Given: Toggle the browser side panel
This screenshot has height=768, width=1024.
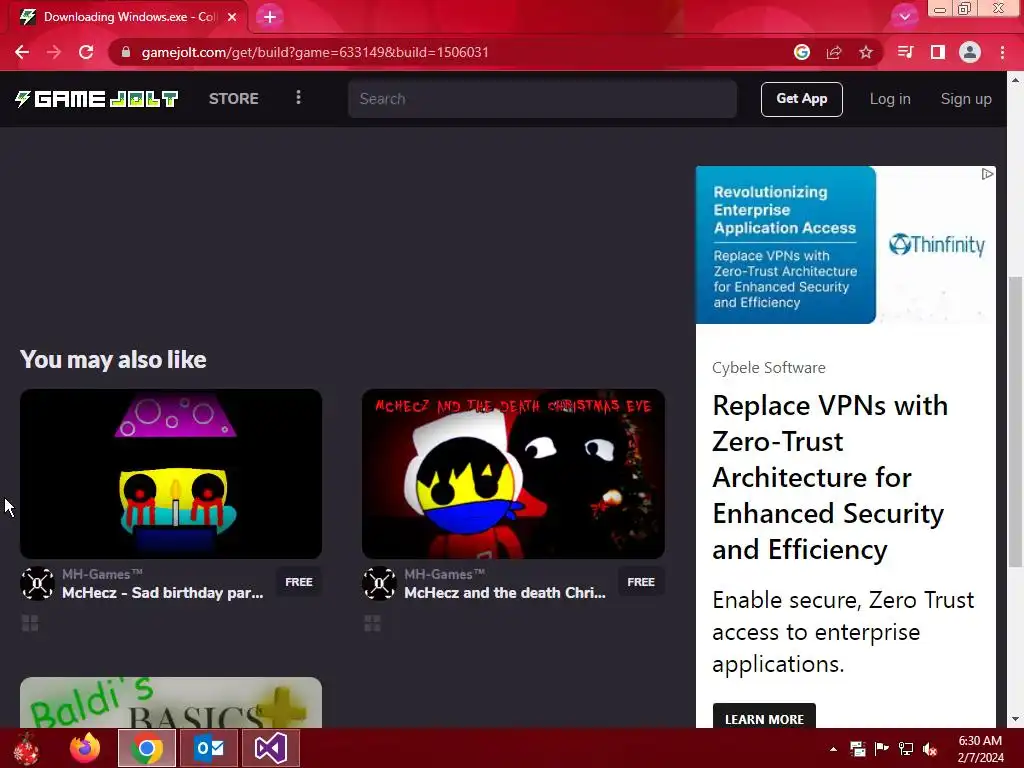Looking at the screenshot, I should click(938, 52).
